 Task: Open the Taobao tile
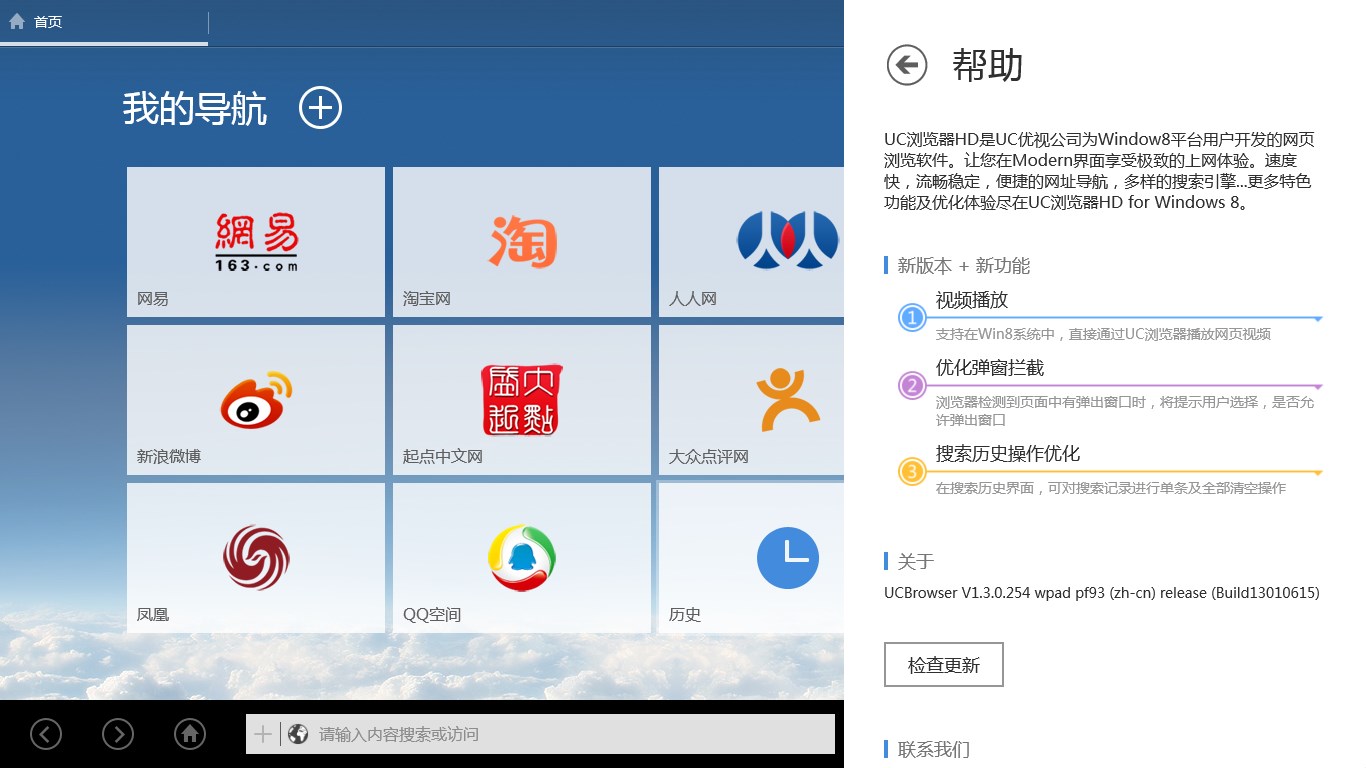point(522,242)
